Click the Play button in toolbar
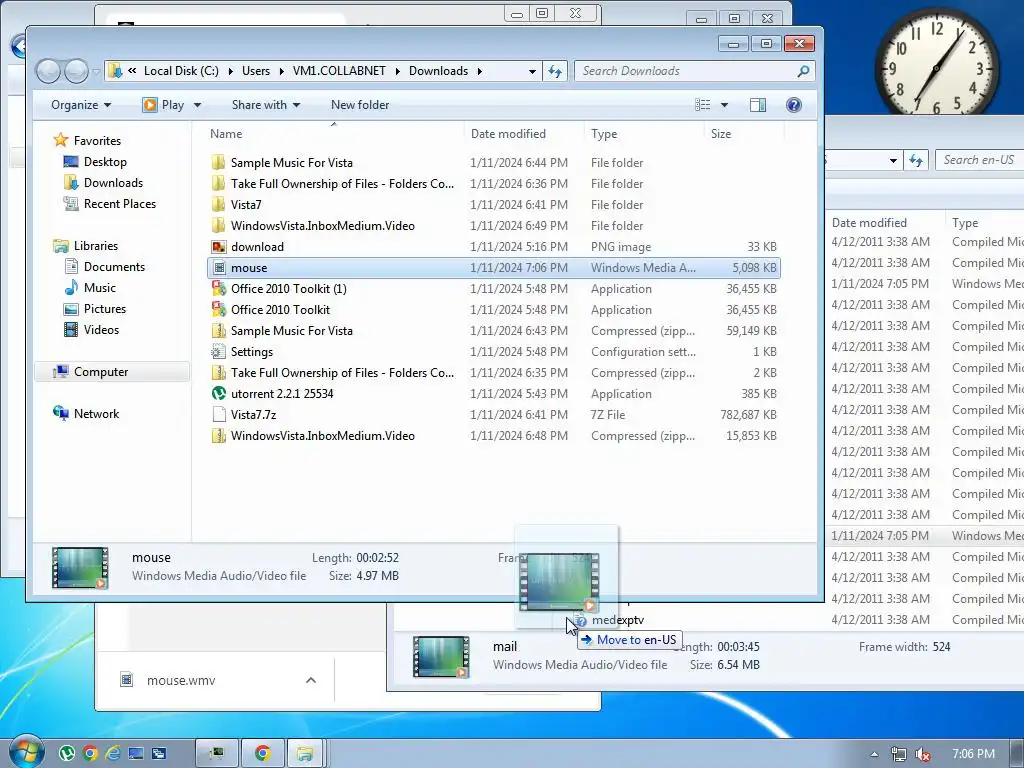The image size is (1024, 768). click(163, 105)
